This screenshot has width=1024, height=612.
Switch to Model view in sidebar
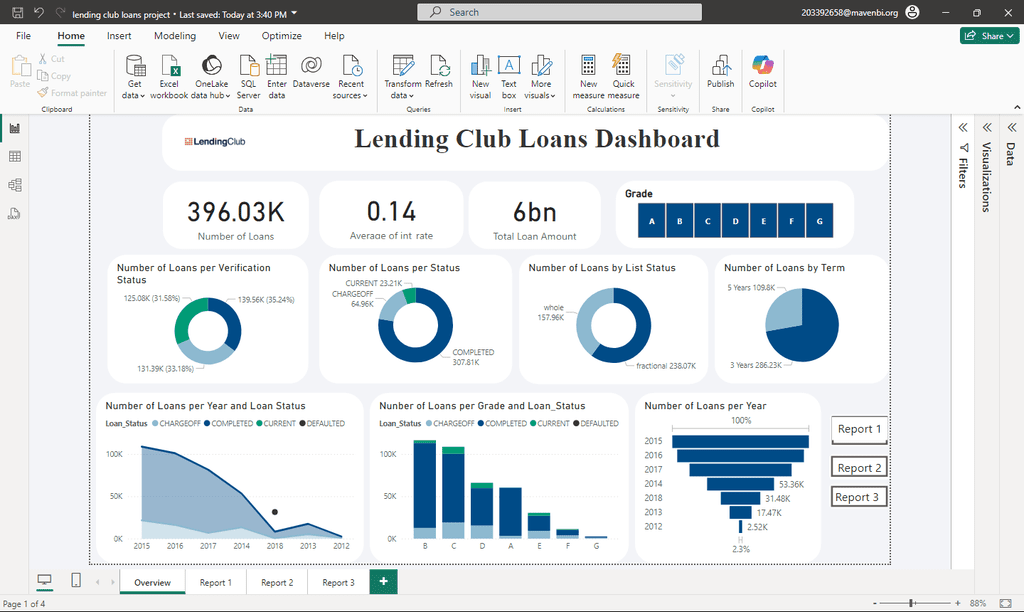tap(14, 185)
